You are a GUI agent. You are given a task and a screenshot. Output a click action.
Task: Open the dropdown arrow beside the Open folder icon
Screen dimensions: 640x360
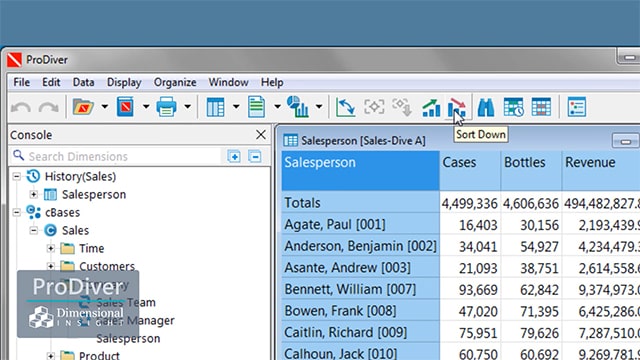pos(105,107)
